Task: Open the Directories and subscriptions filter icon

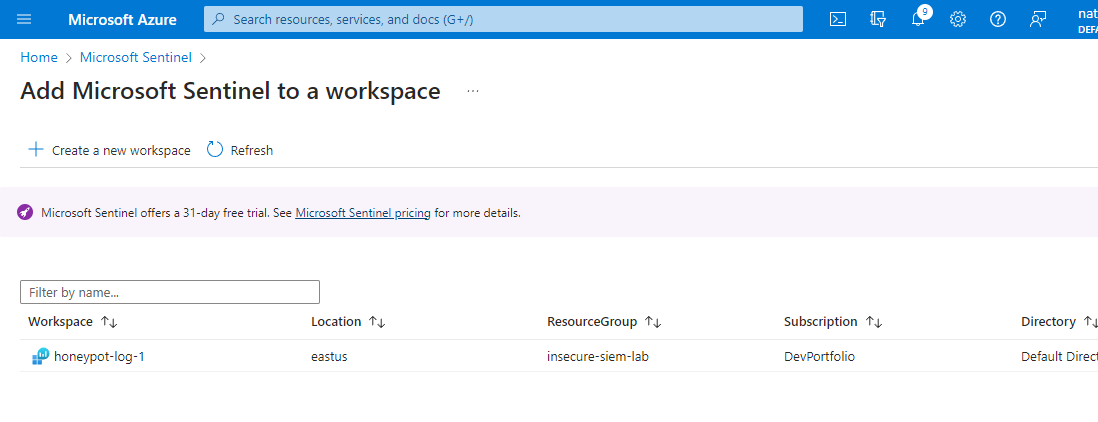Action: [x=878, y=19]
